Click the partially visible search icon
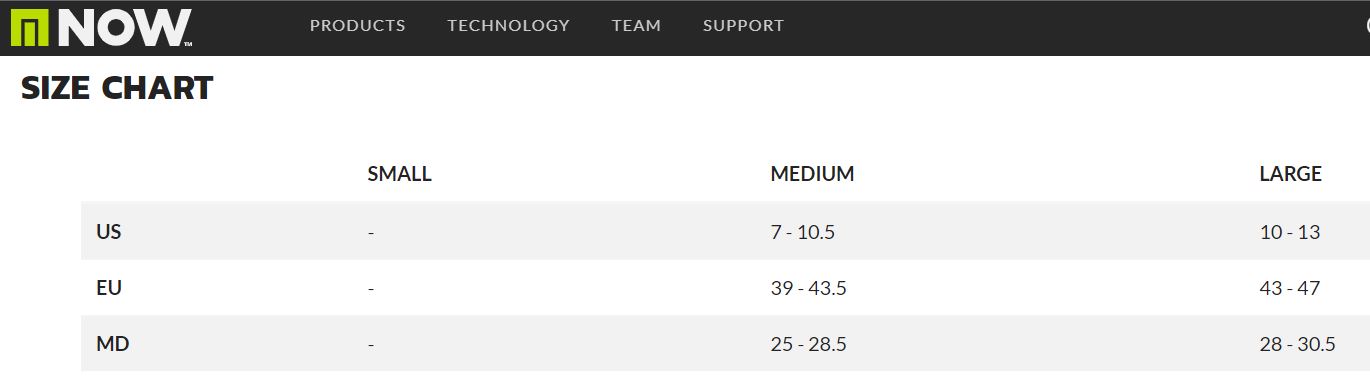The width and height of the screenshot is (1370, 391). pos(1366,26)
